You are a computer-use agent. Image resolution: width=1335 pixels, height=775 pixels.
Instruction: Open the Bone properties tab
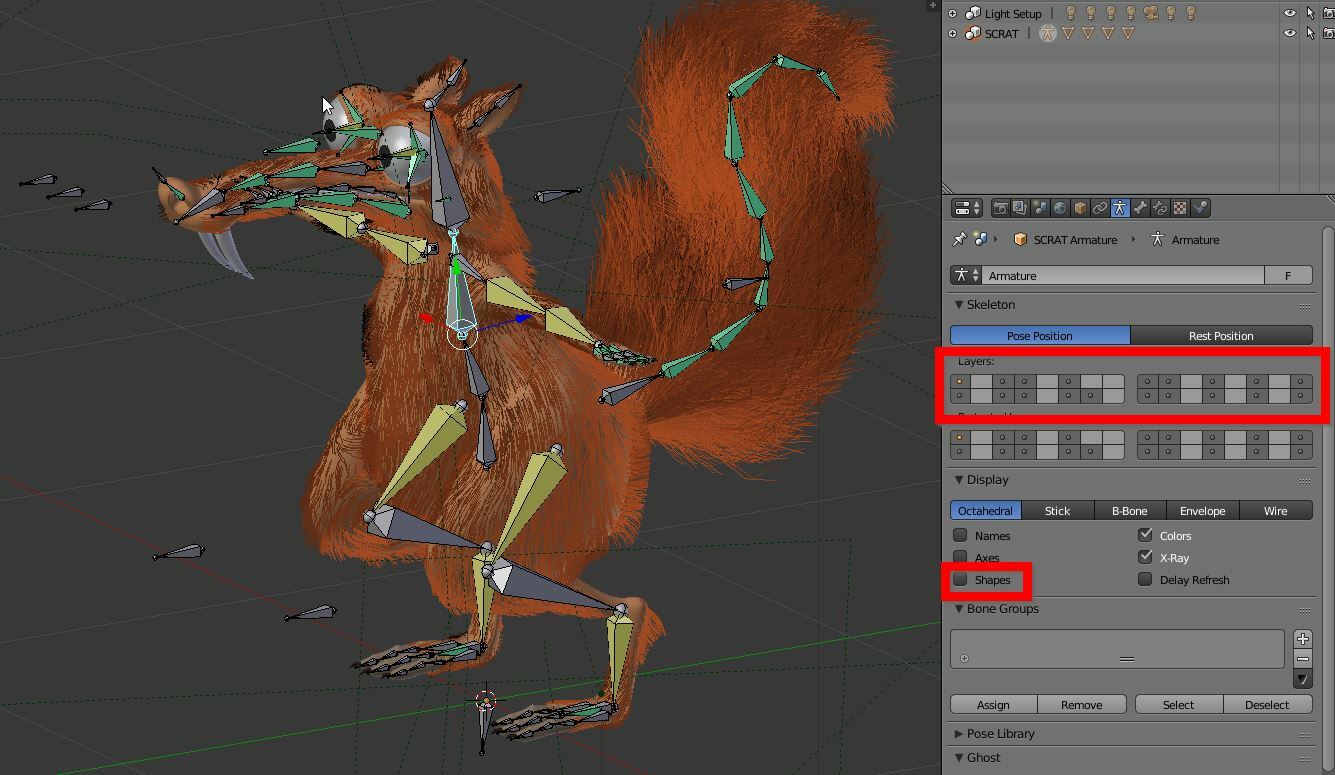click(1140, 208)
